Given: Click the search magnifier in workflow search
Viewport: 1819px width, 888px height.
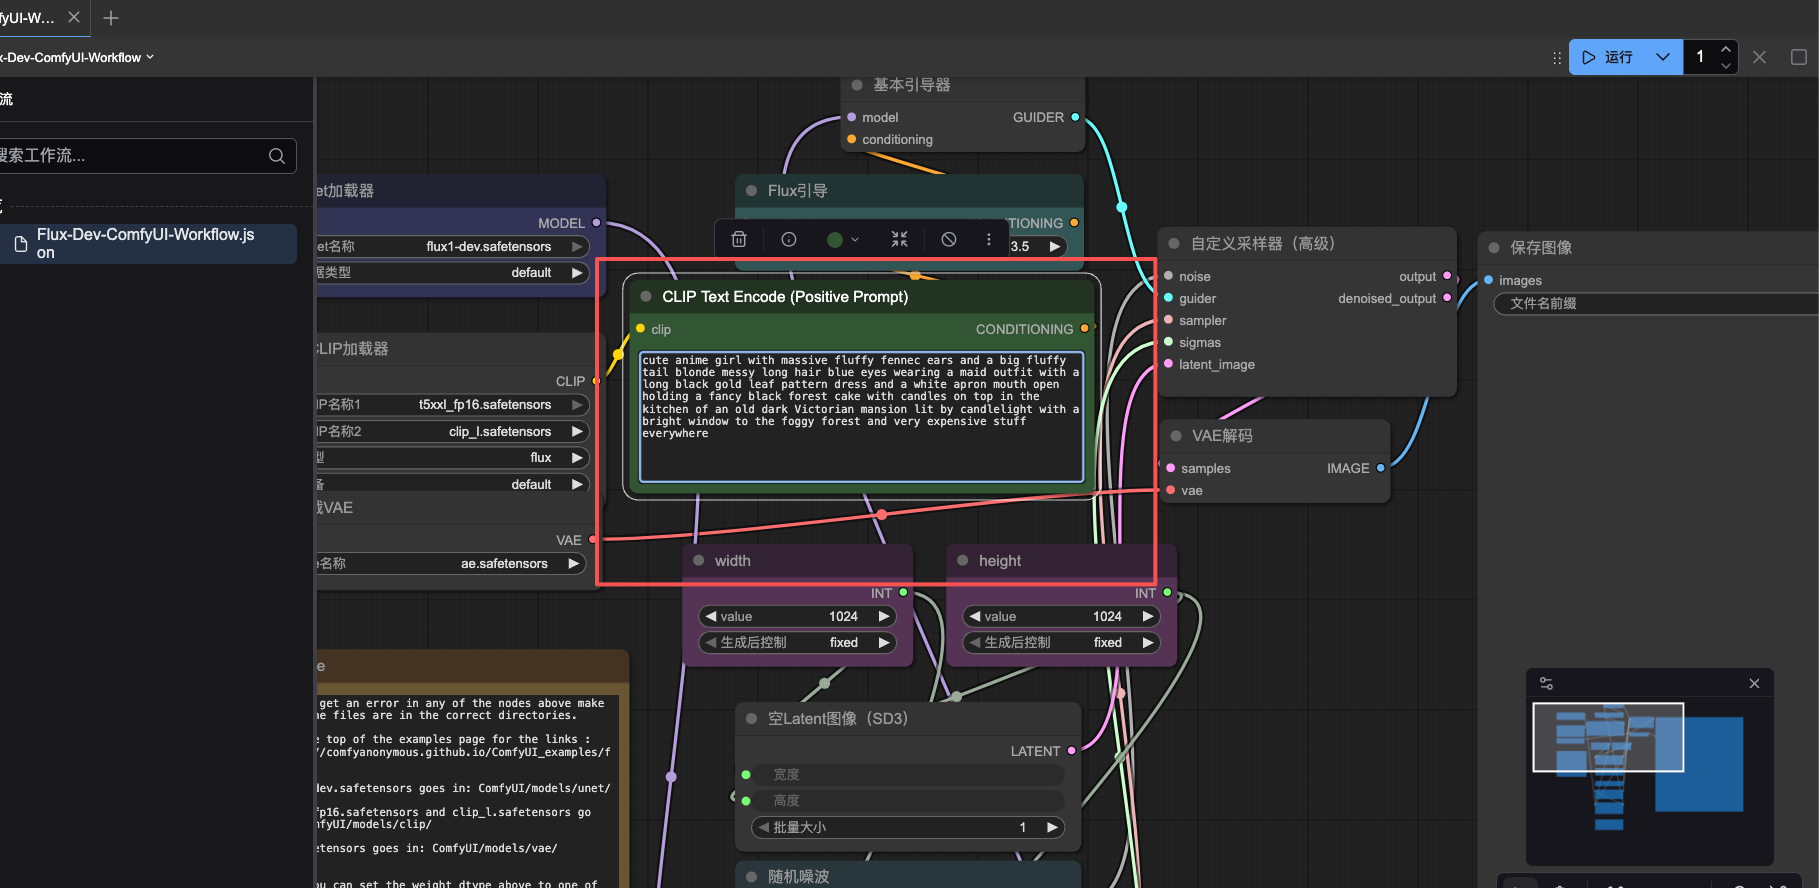Looking at the screenshot, I should [x=277, y=156].
